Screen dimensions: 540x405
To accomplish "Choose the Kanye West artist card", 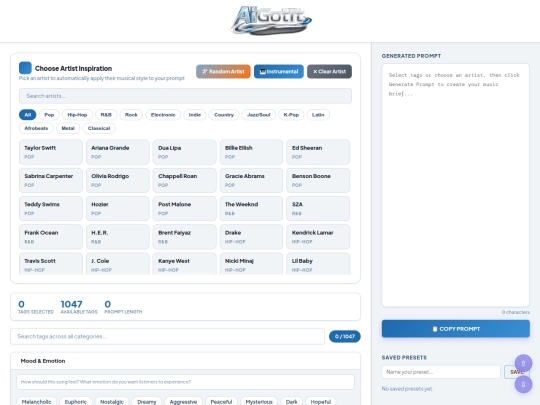I will tap(185, 264).
